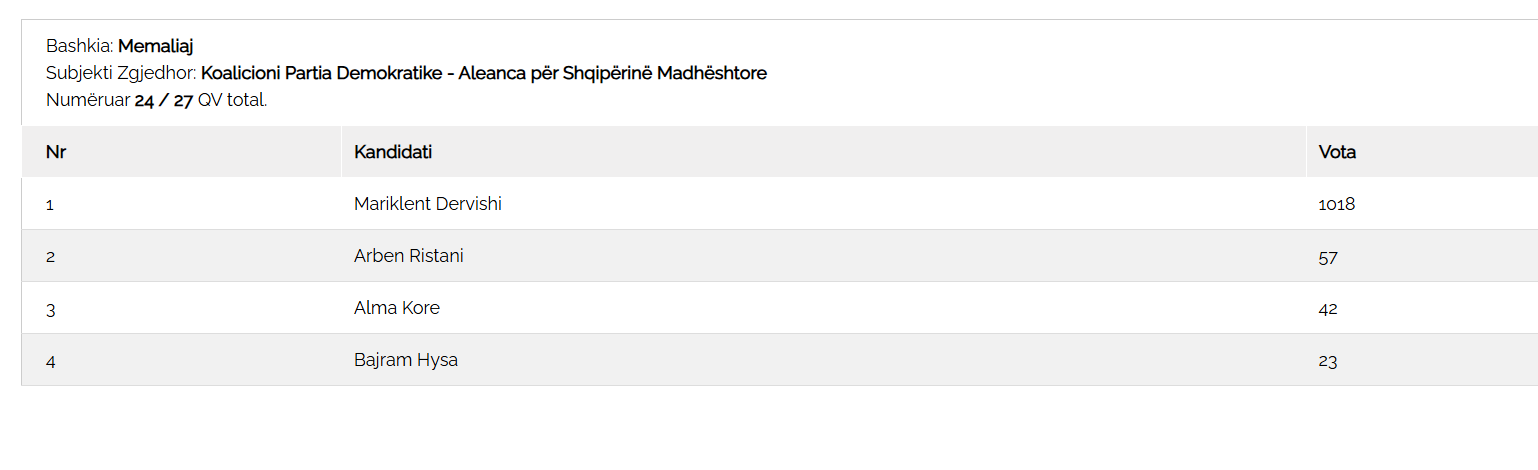Click the 24 / 27 counted figure

163,100
